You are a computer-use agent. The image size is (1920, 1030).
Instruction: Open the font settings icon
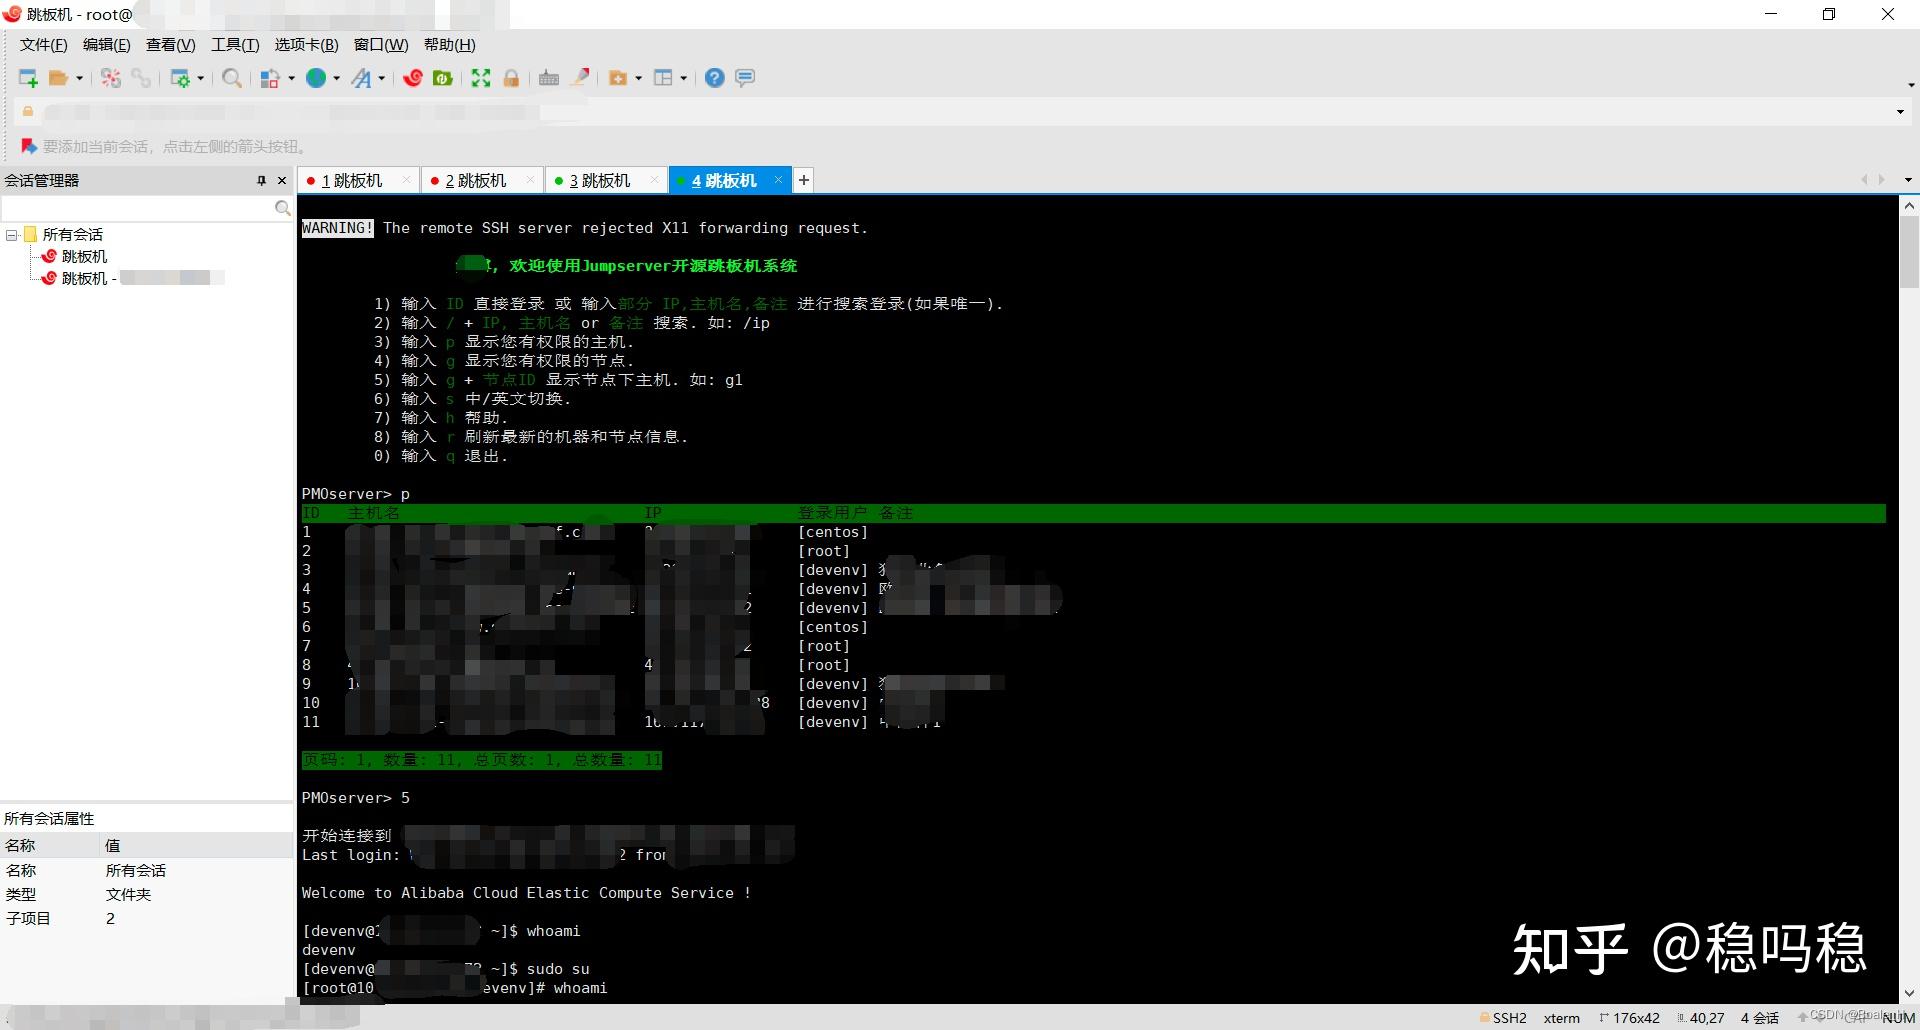click(x=361, y=78)
